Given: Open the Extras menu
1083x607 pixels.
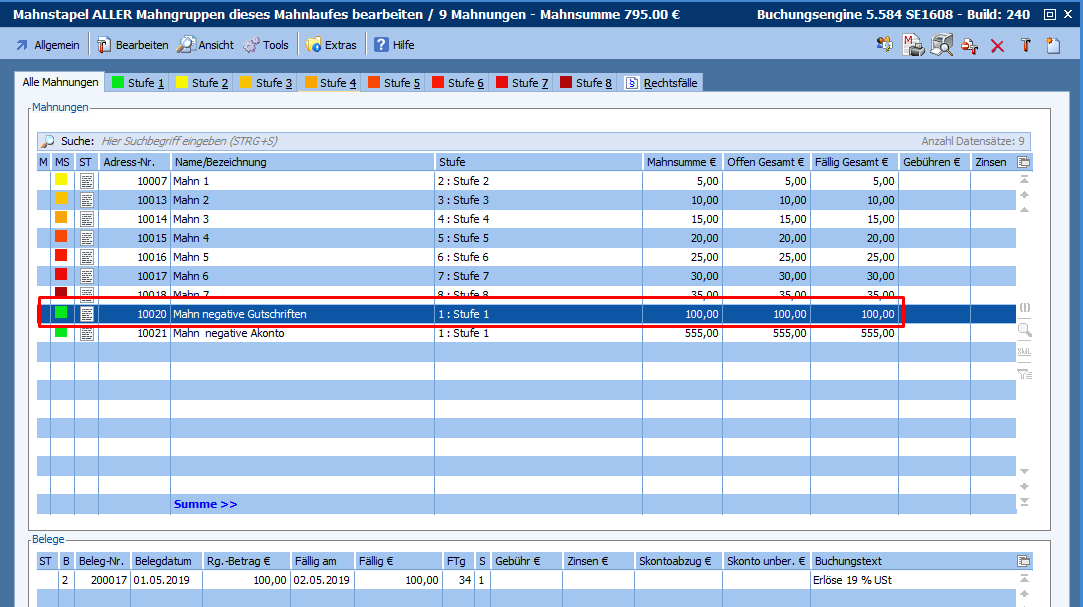Looking at the screenshot, I should coord(331,45).
